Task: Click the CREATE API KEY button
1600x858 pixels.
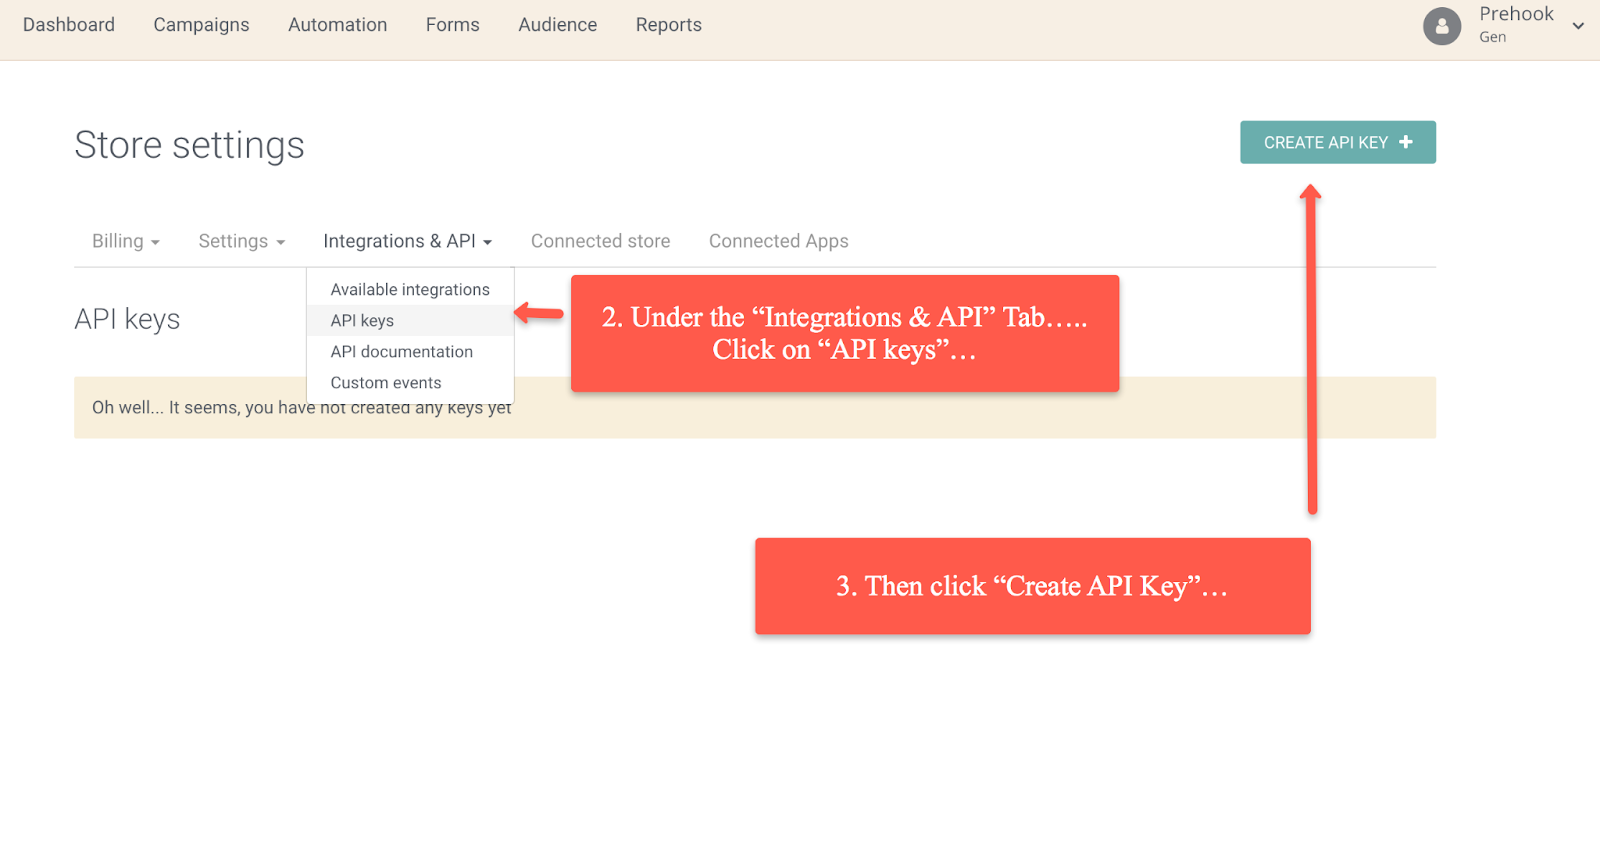Action: [x=1338, y=142]
